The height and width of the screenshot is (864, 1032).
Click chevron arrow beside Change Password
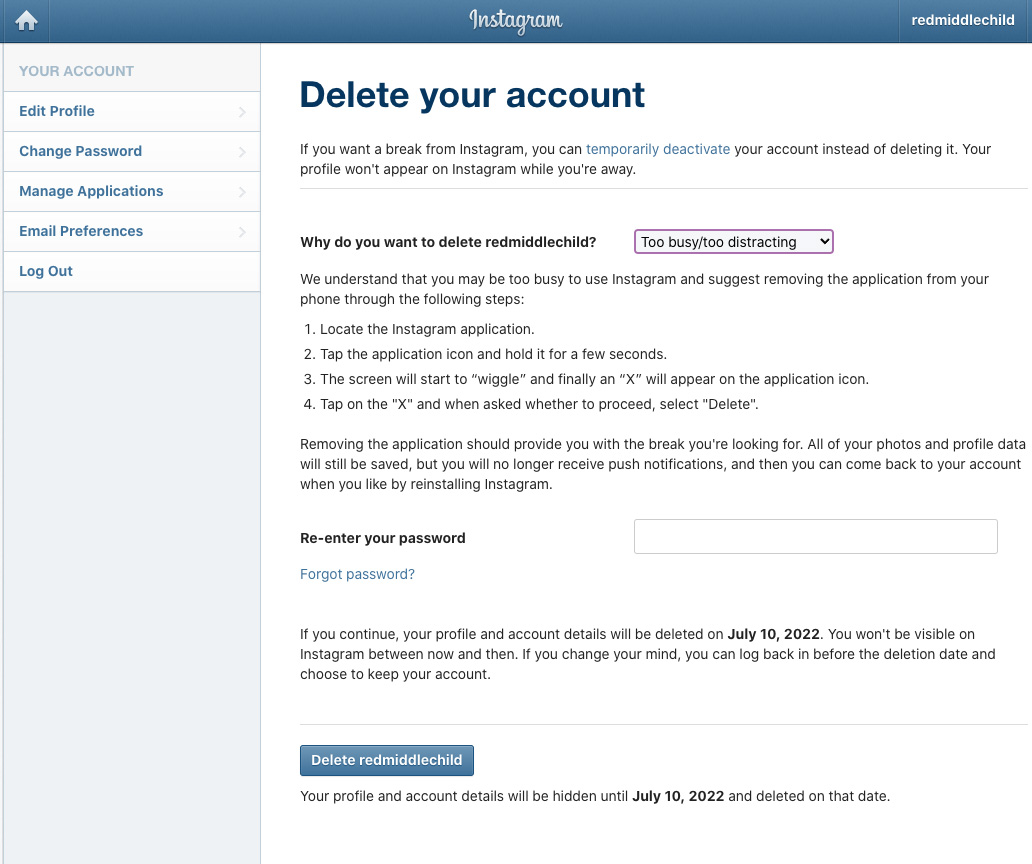242,152
